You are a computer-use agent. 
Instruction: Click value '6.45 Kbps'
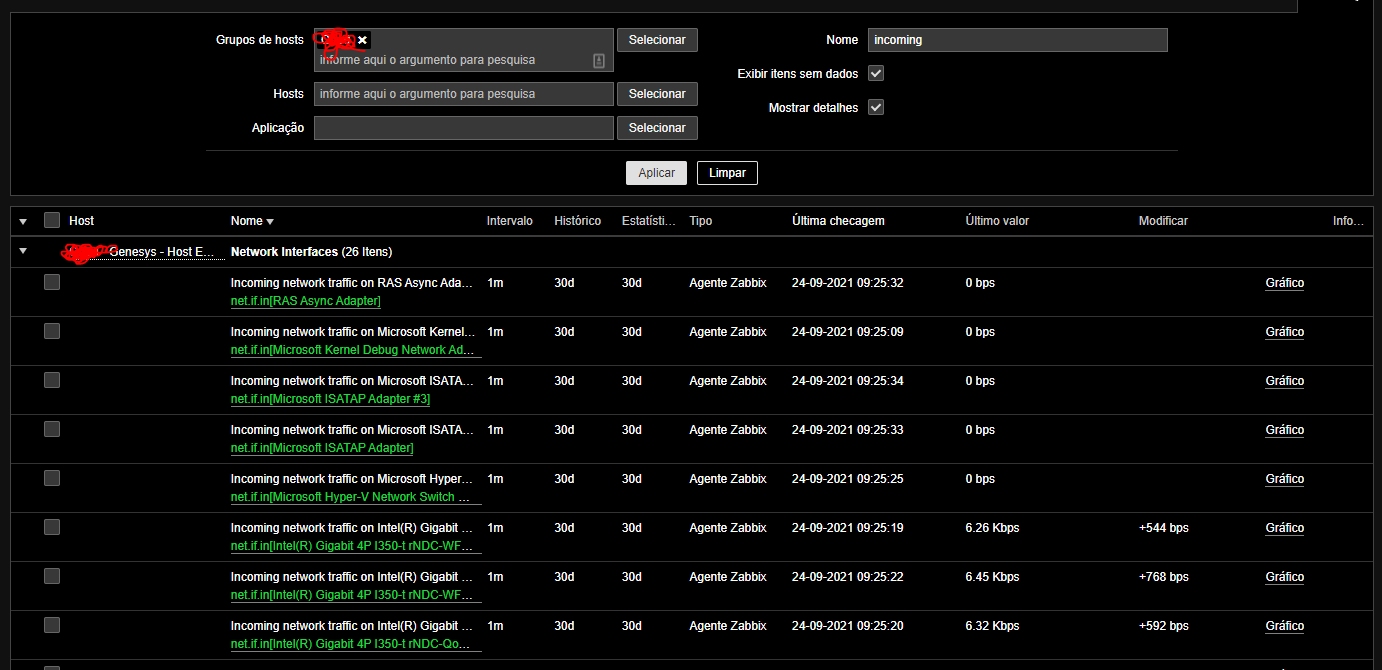(992, 577)
